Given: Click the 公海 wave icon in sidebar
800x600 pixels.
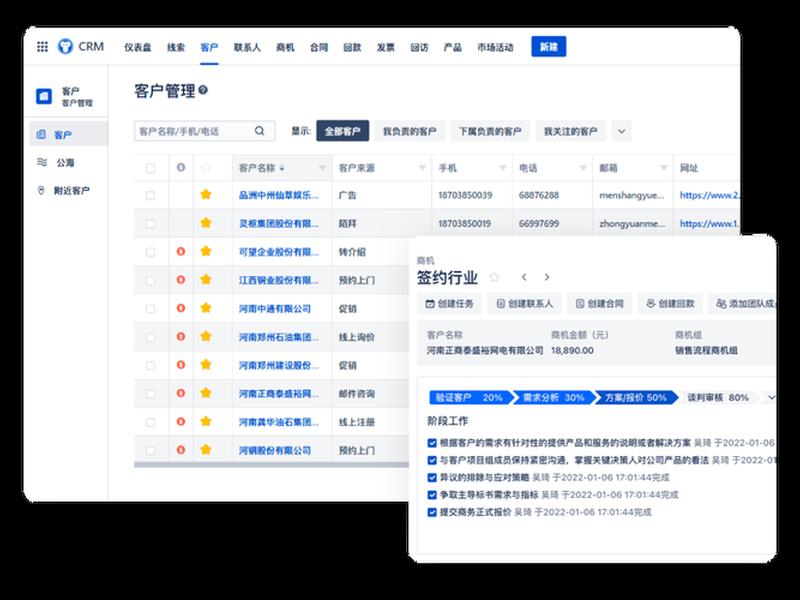Looking at the screenshot, I should 42,162.
